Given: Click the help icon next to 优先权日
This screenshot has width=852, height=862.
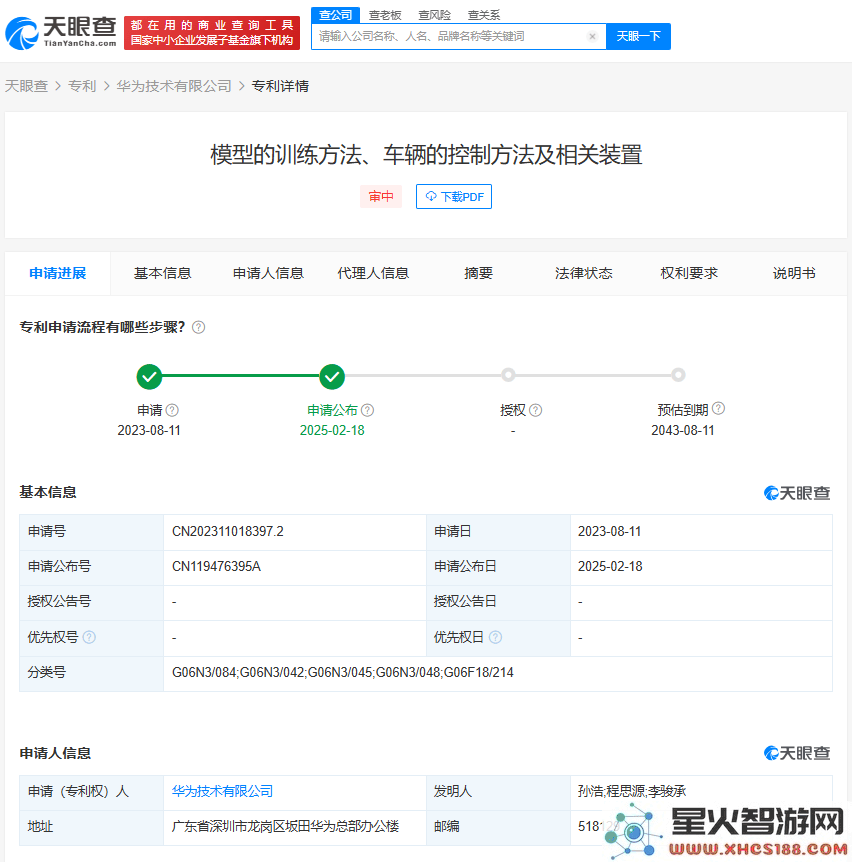Looking at the screenshot, I should click(495, 637).
